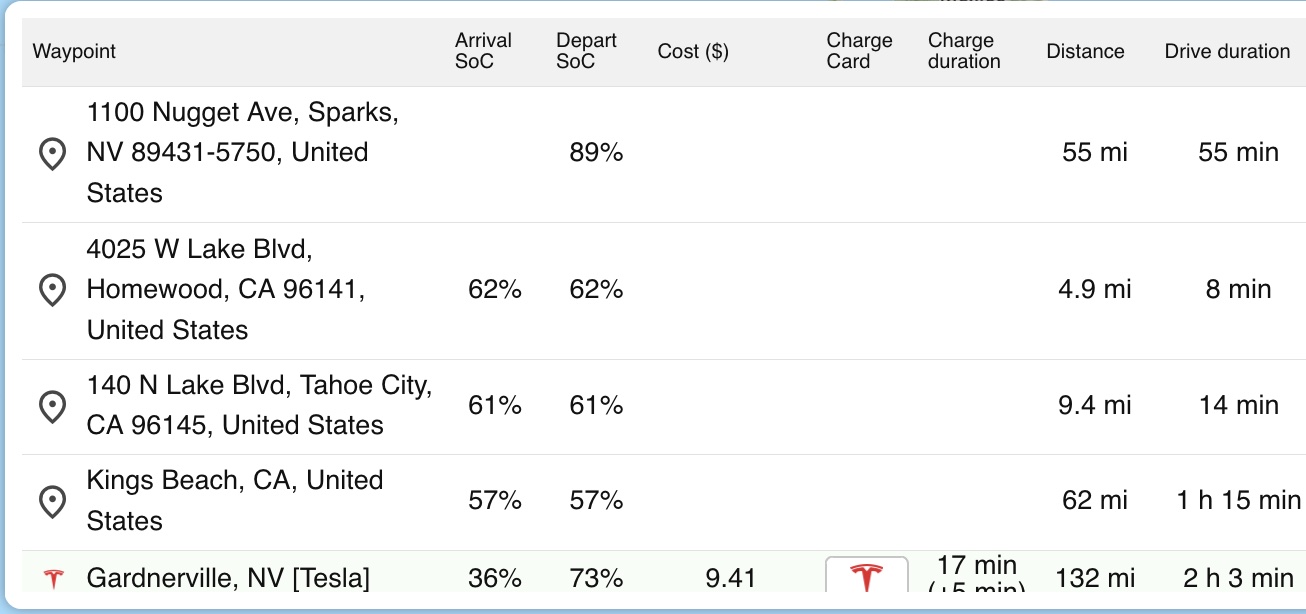Viewport: 1306px width, 614px height.
Task: Click the Drive duration column header
Action: [x=1227, y=51]
